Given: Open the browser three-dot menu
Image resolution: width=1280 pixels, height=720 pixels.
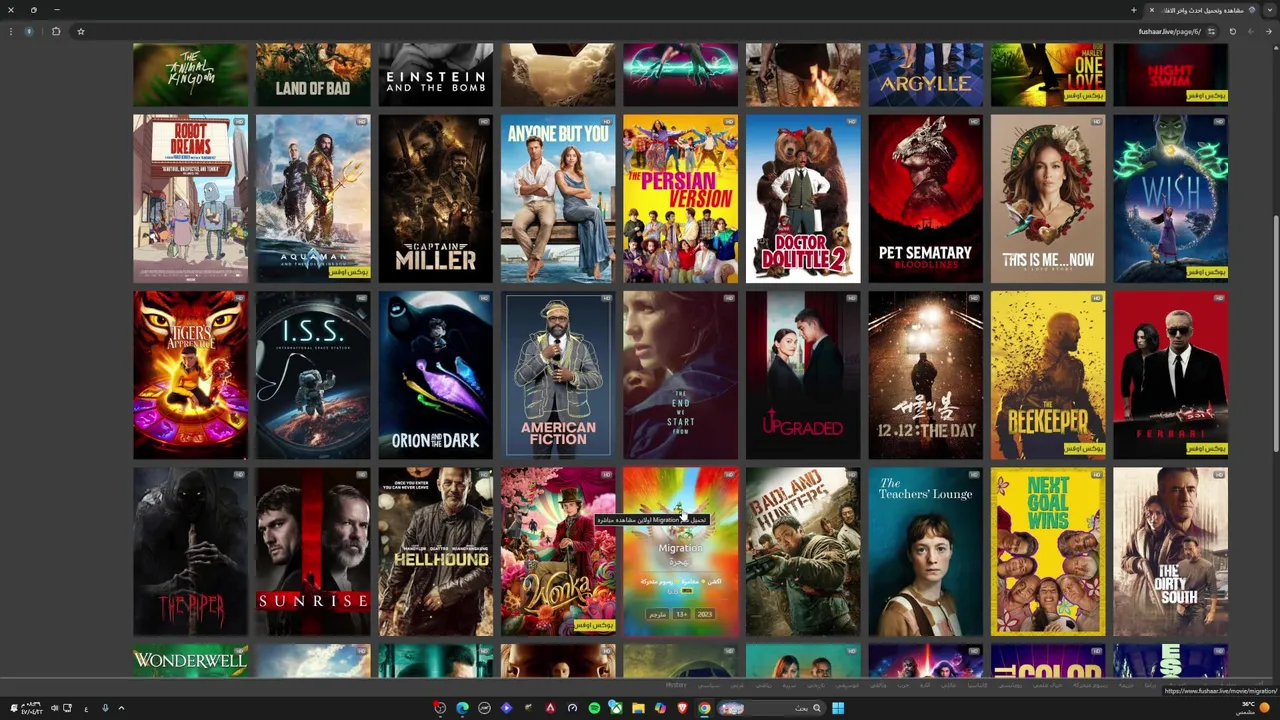Looking at the screenshot, I should tap(10, 31).
